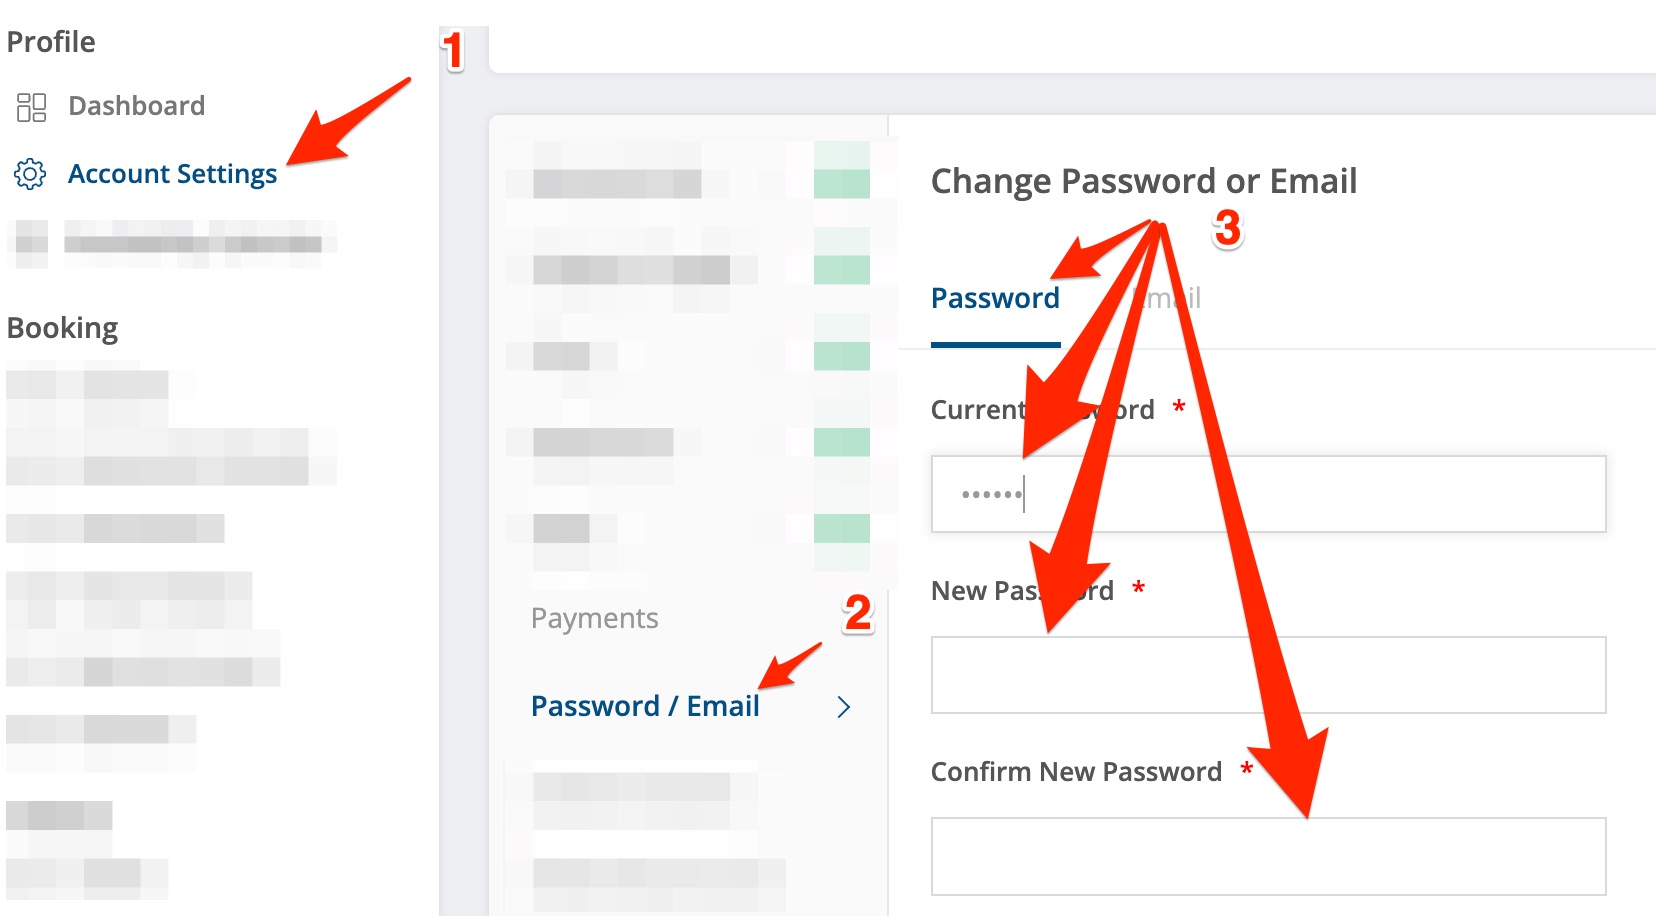Select the Confirm New Password field
The width and height of the screenshot is (1656, 916).
1268,856
